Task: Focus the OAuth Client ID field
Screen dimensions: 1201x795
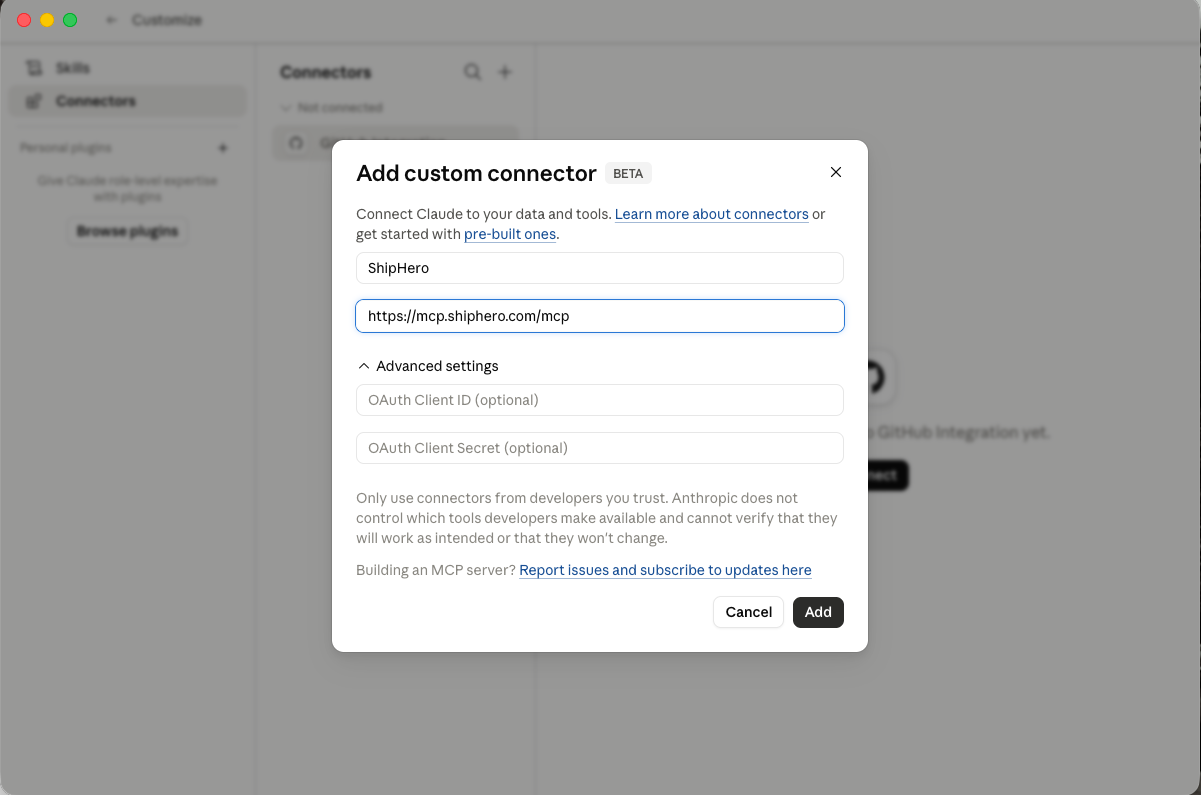Action: [x=600, y=400]
